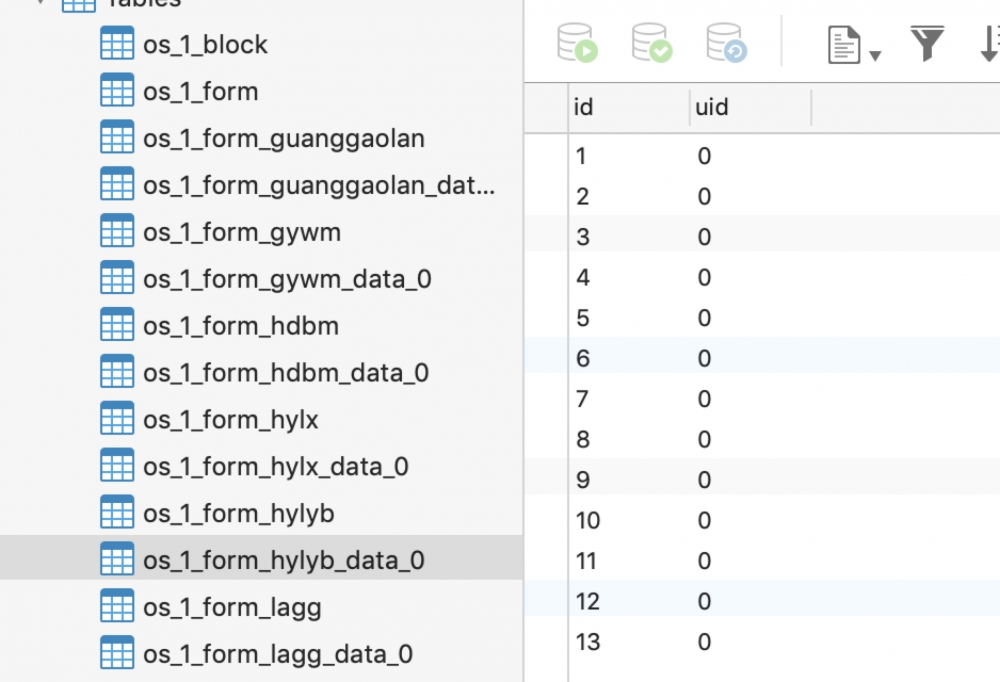The height and width of the screenshot is (682, 1000).
Task: Click the id column header
Action: pos(629,107)
